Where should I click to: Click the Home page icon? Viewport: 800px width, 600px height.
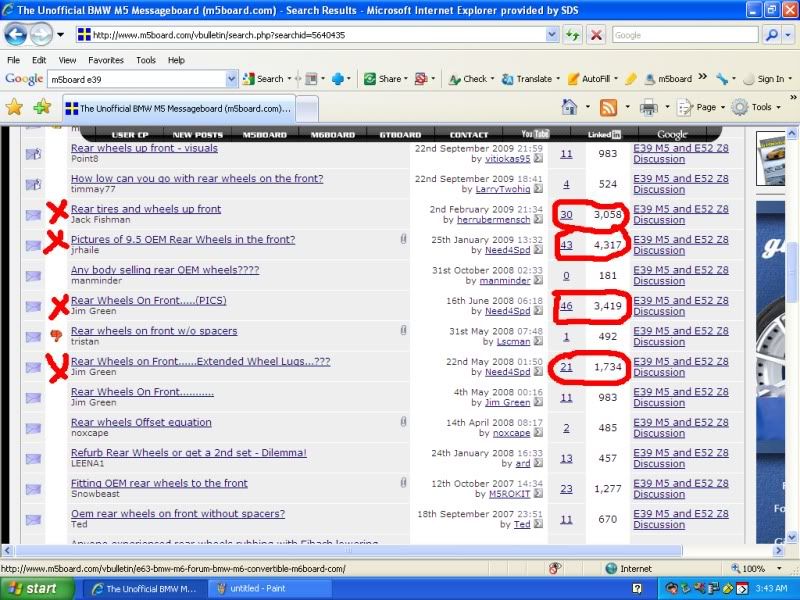coord(569,107)
